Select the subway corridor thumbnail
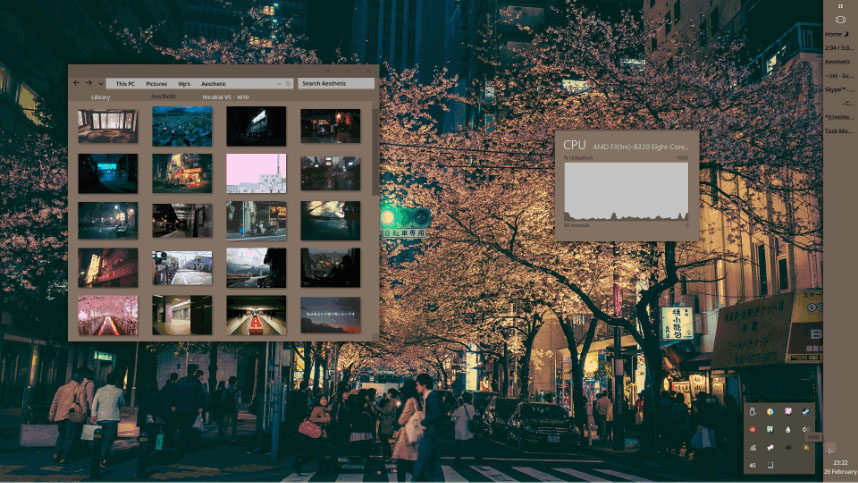858x483 pixels. 182,316
